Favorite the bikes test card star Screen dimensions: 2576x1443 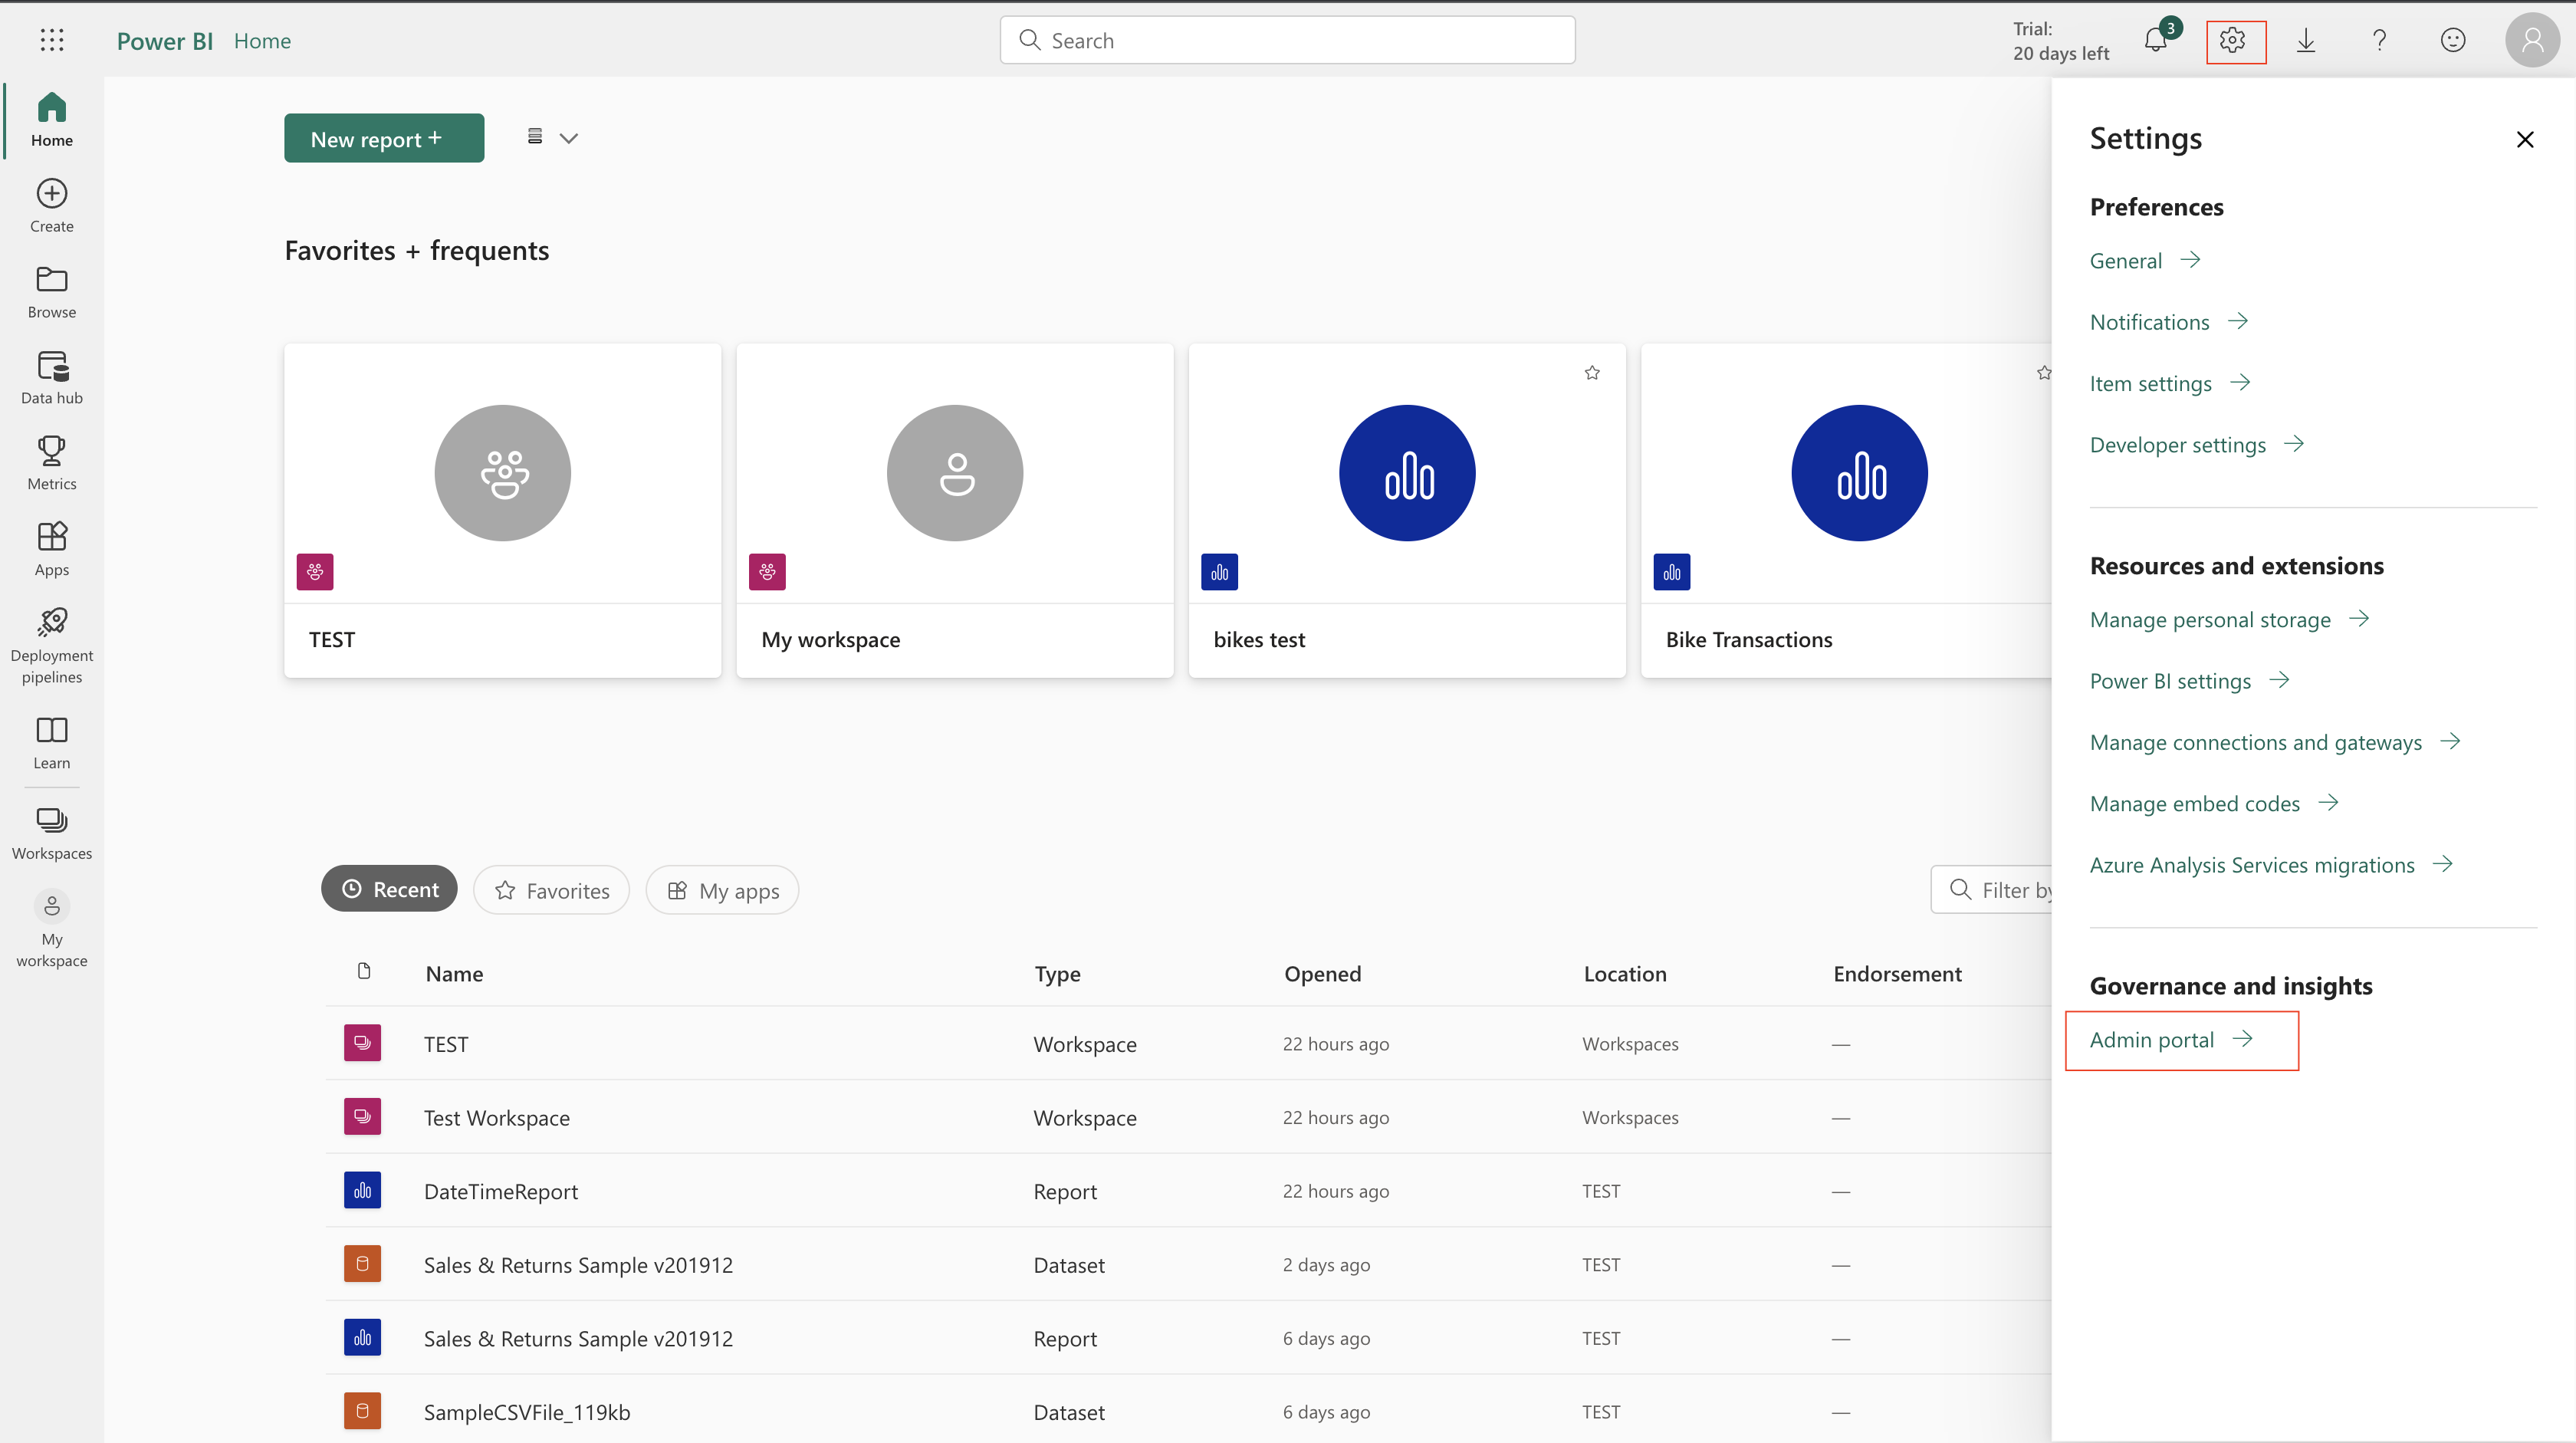coord(1592,373)
